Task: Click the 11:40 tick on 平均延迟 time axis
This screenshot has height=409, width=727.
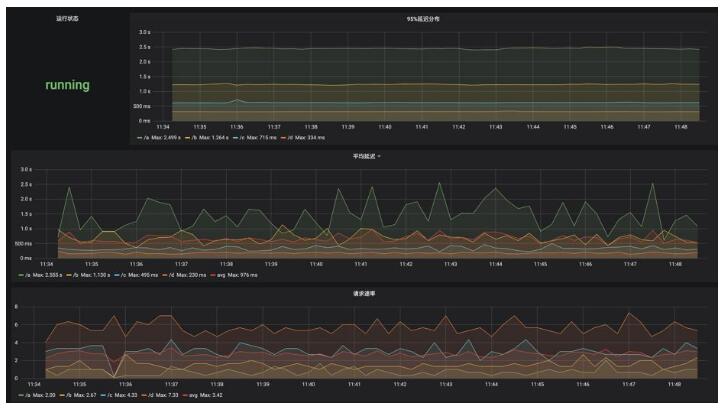Action: [x=316, y=264]
